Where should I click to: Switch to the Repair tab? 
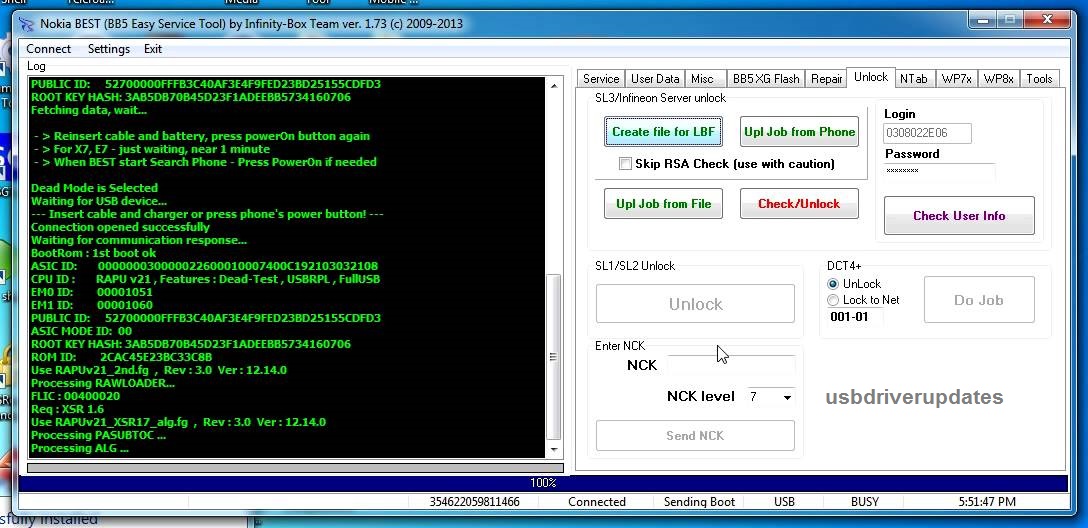pos(826,78)
